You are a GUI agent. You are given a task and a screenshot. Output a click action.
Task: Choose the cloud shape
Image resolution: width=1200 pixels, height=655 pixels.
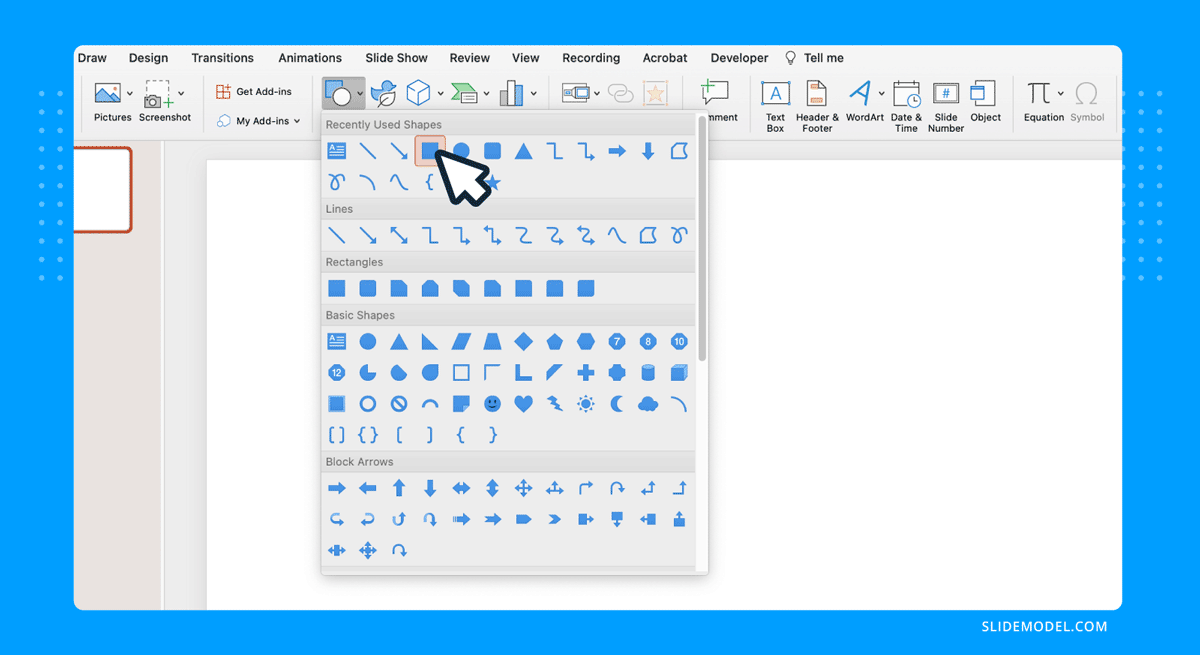pyautogui.click(x=648, y=404)
